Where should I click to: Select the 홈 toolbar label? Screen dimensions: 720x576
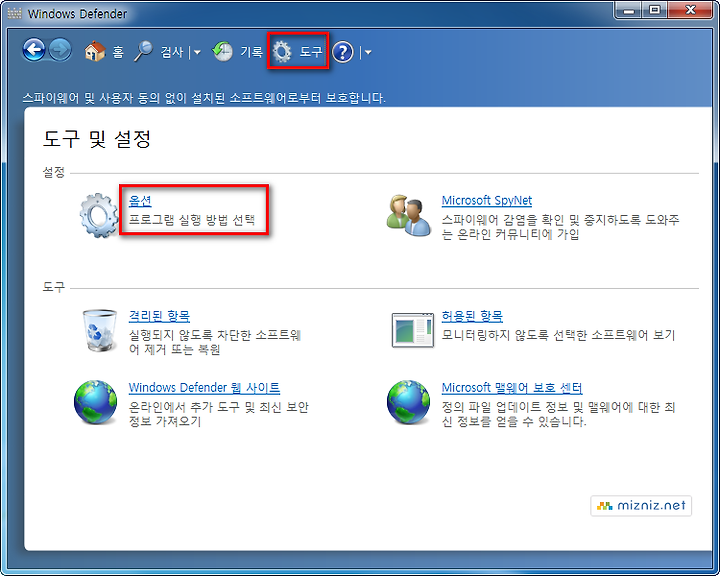click(x=118, y=52)
